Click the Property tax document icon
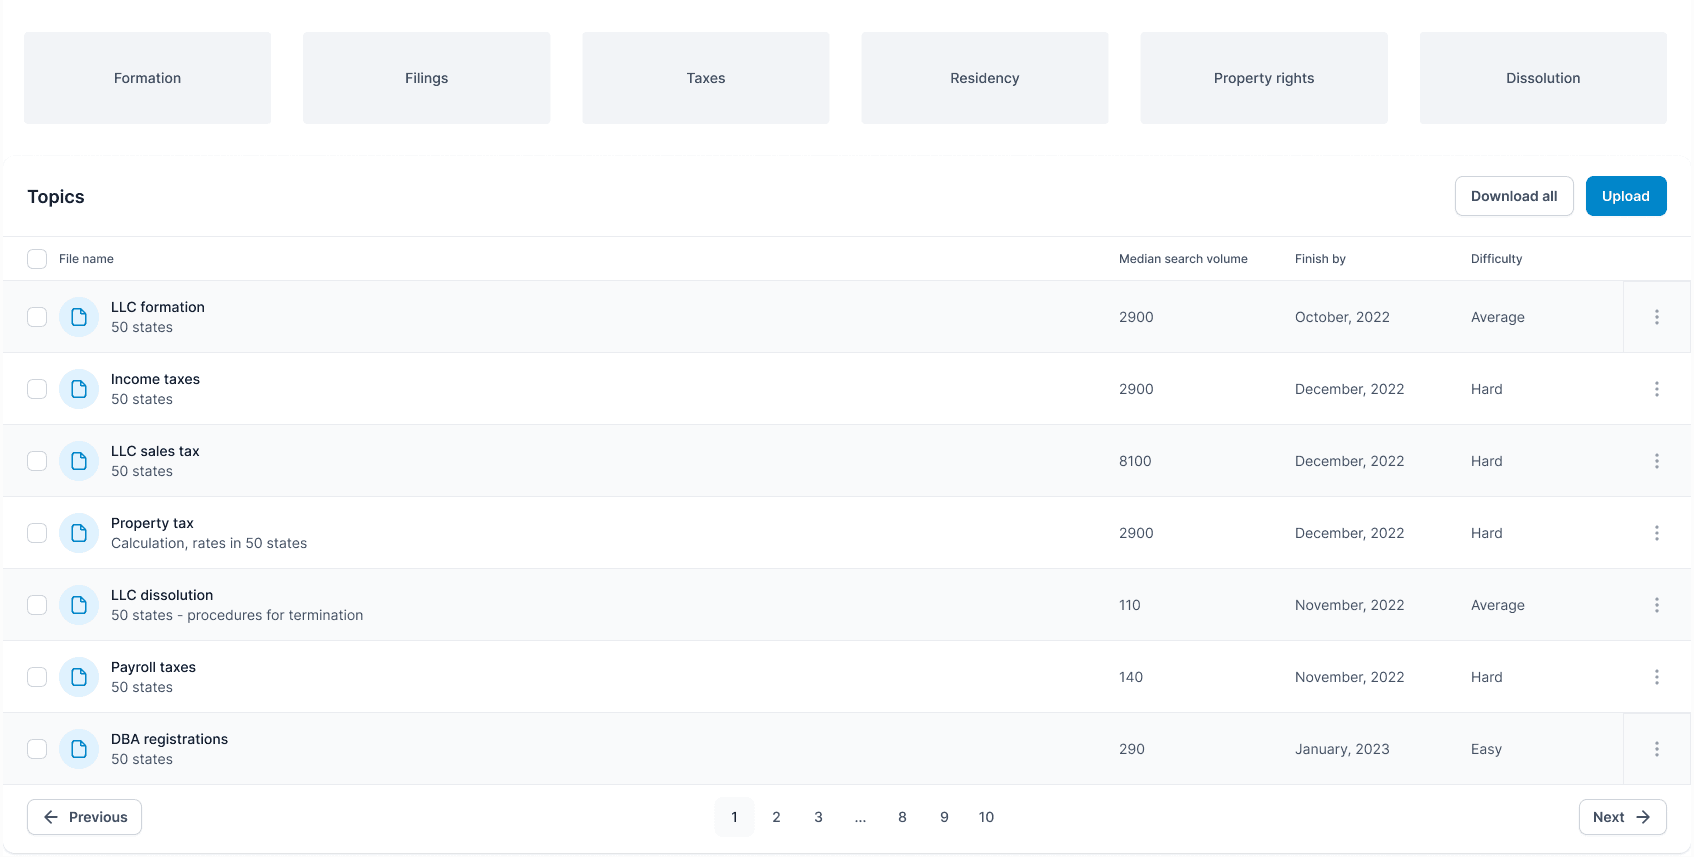 point(79,533)
